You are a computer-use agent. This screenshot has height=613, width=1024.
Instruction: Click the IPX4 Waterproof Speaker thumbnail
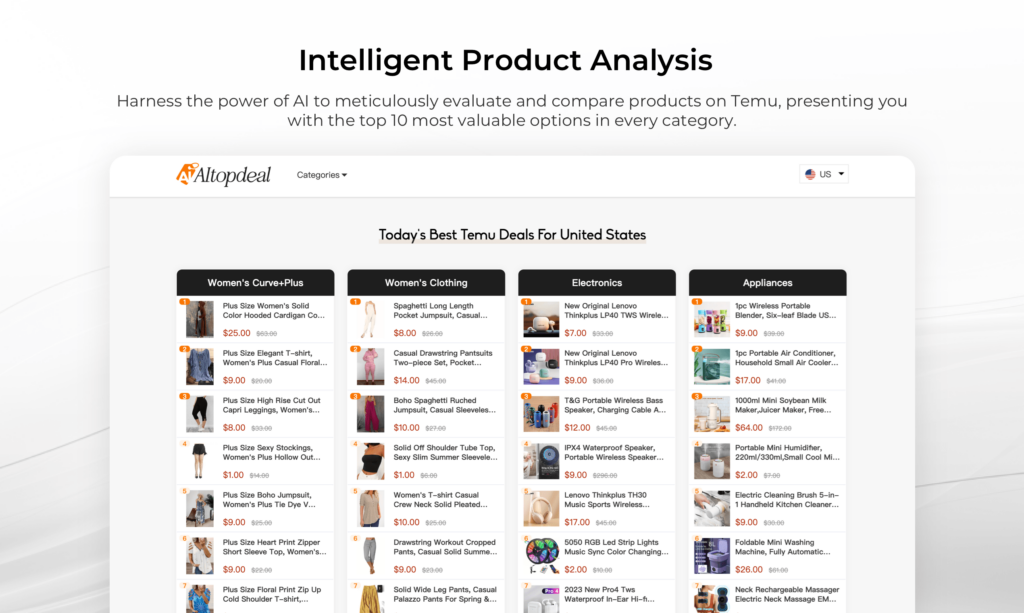pos(541,461)
